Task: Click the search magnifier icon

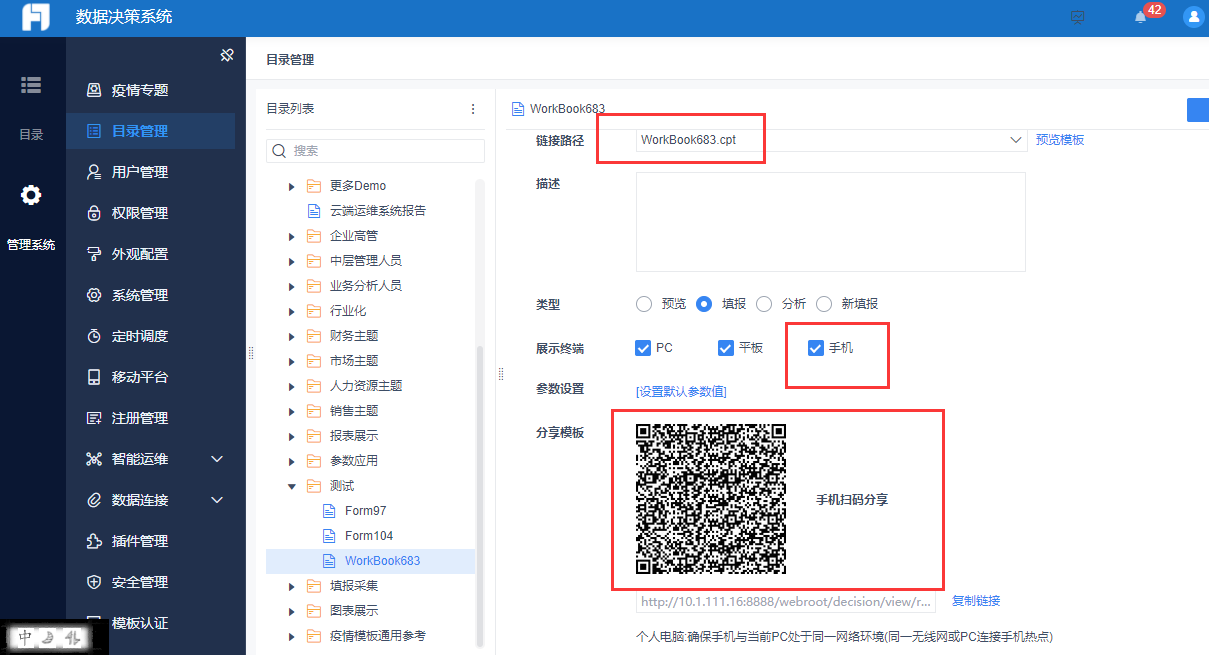Action: pyautogui.click(x=279, y=150)
